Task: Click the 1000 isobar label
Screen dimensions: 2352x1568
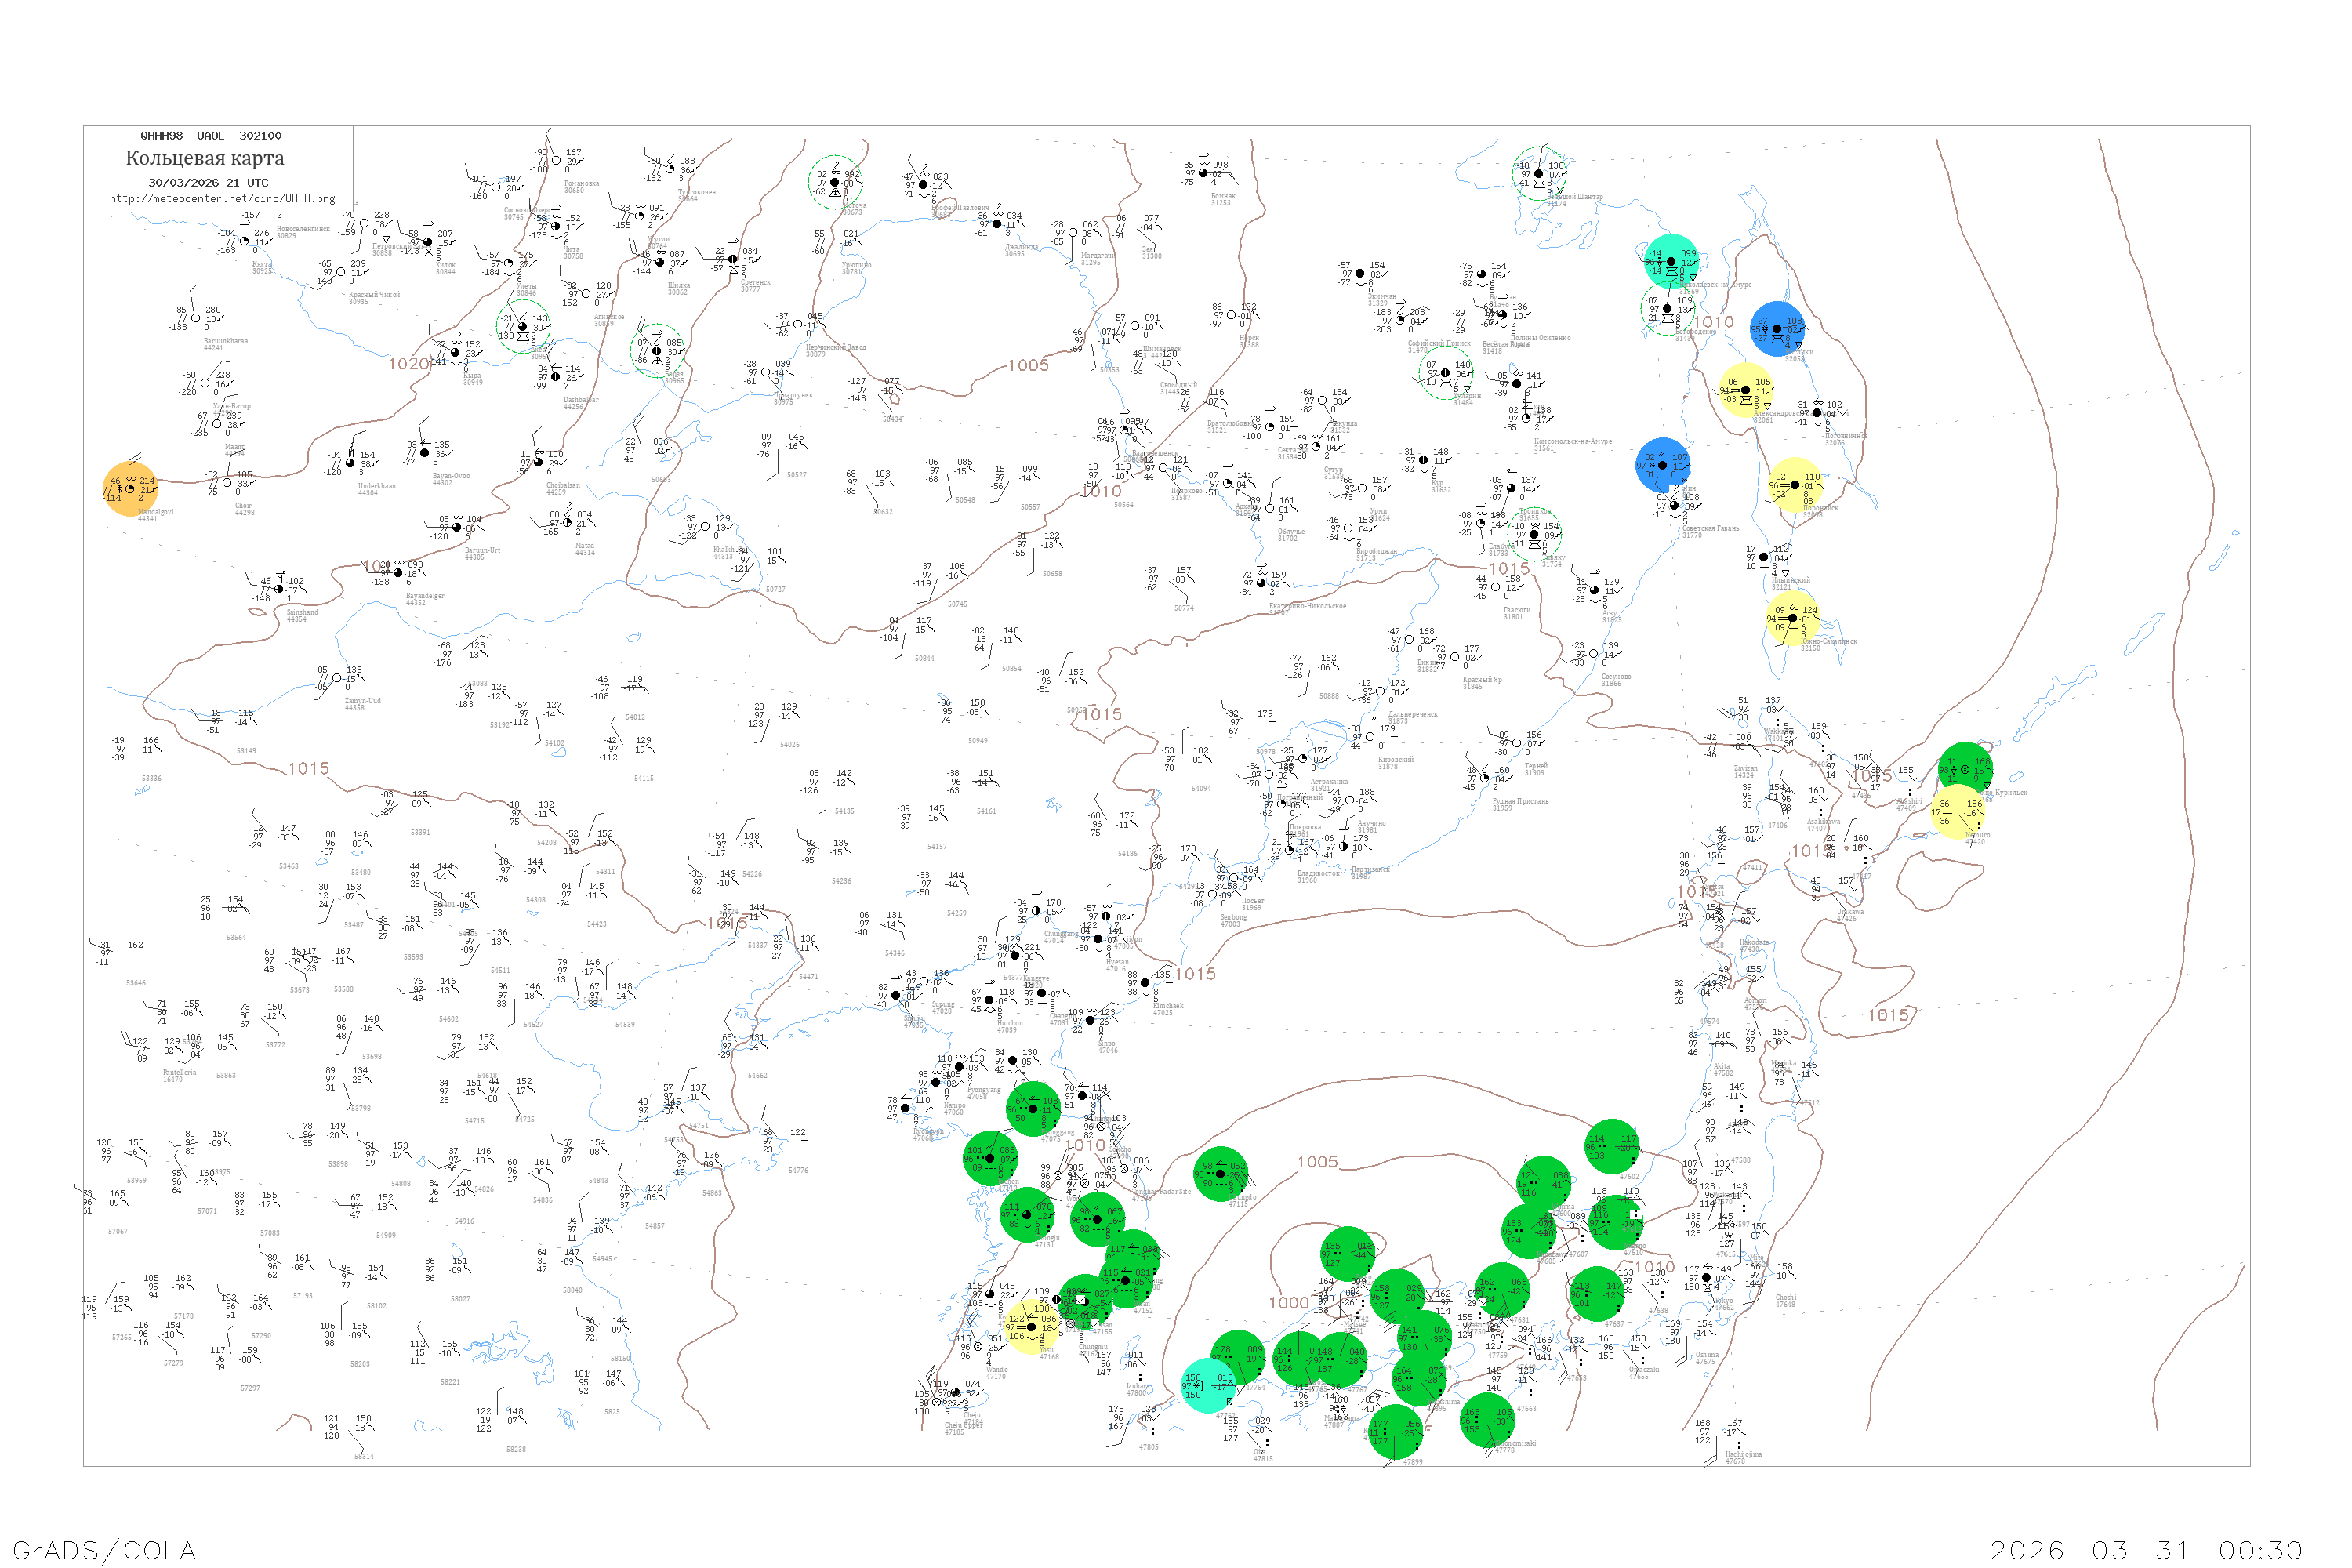Action: pos(1288,1303)
